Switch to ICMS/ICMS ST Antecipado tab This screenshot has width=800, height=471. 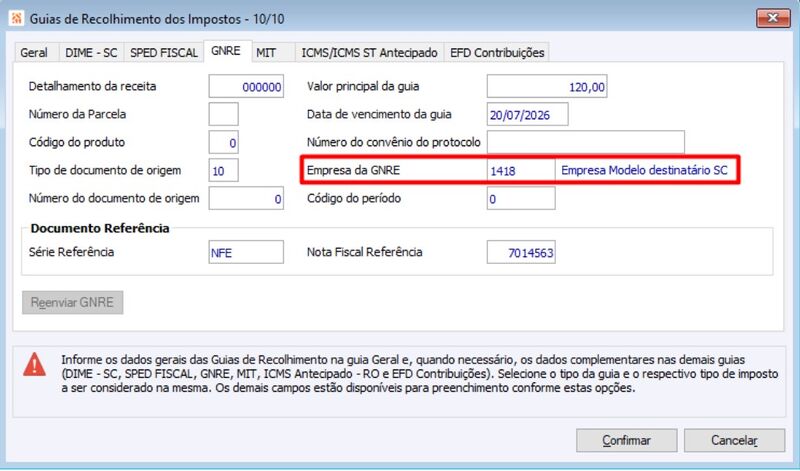369,53
